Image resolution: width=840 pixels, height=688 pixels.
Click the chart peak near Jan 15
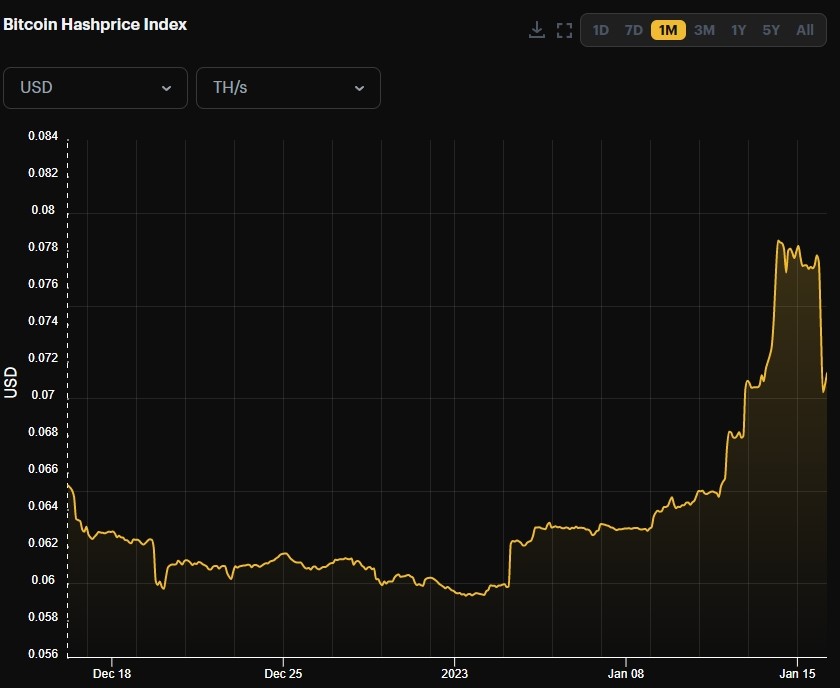(778, 241)
